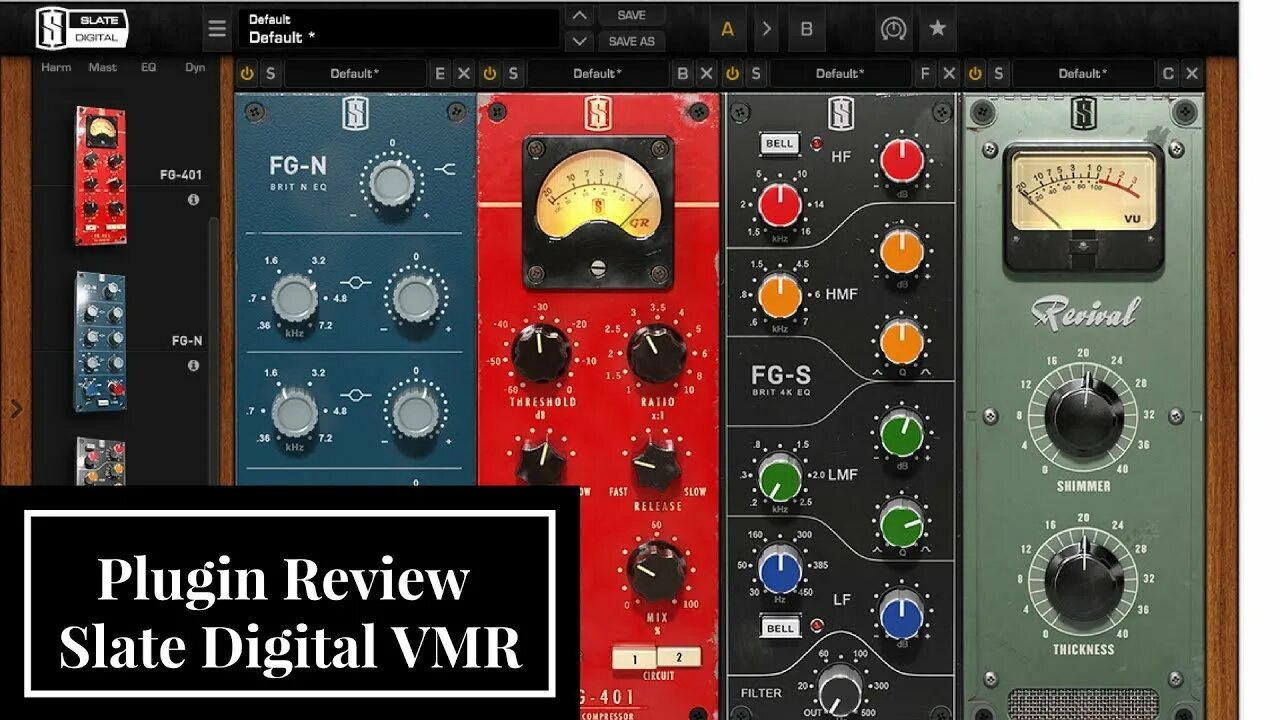Select the A comparison setting
The width and height of the screenshot is (1280, 720).
point(728,29)
